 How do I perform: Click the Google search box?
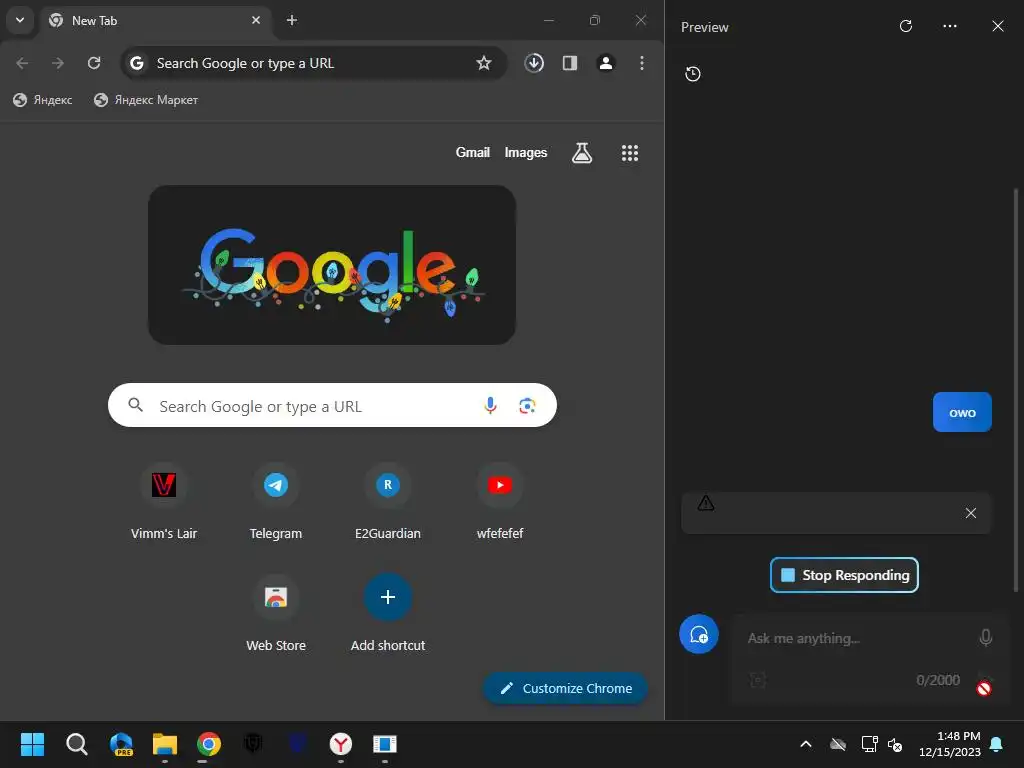point(332,406)
